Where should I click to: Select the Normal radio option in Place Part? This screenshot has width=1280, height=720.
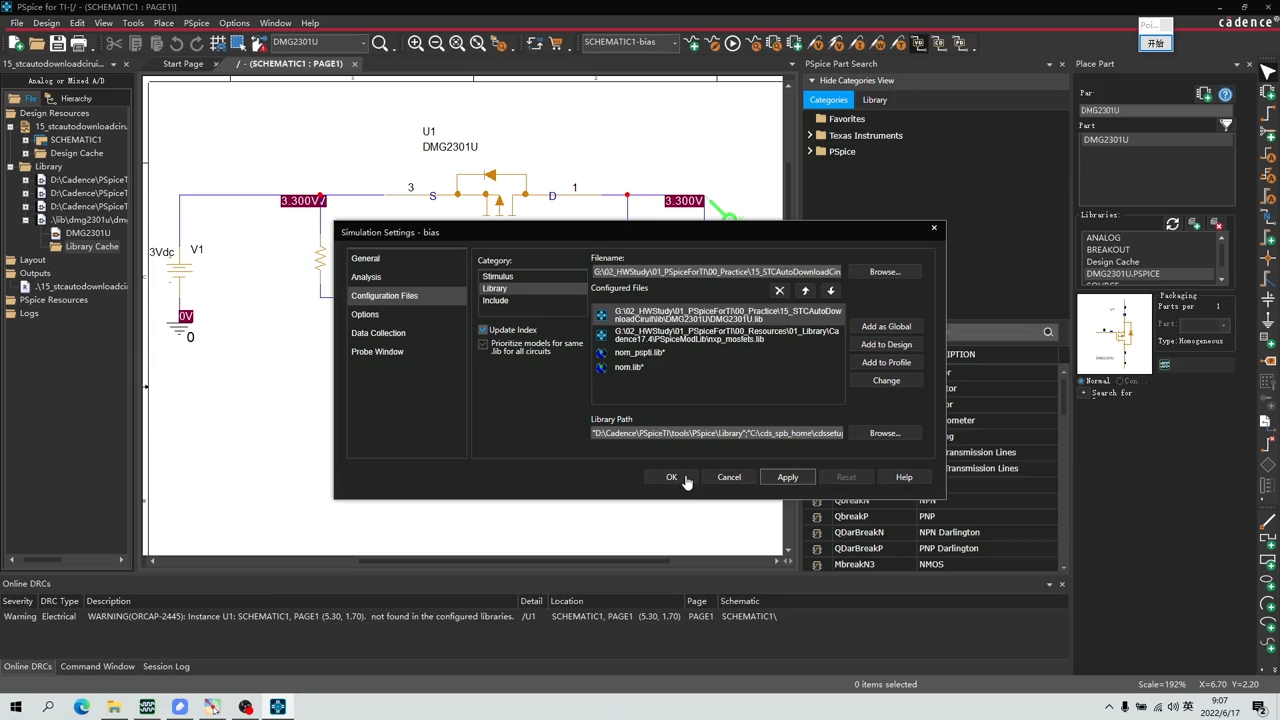[x=1082, y=381]
